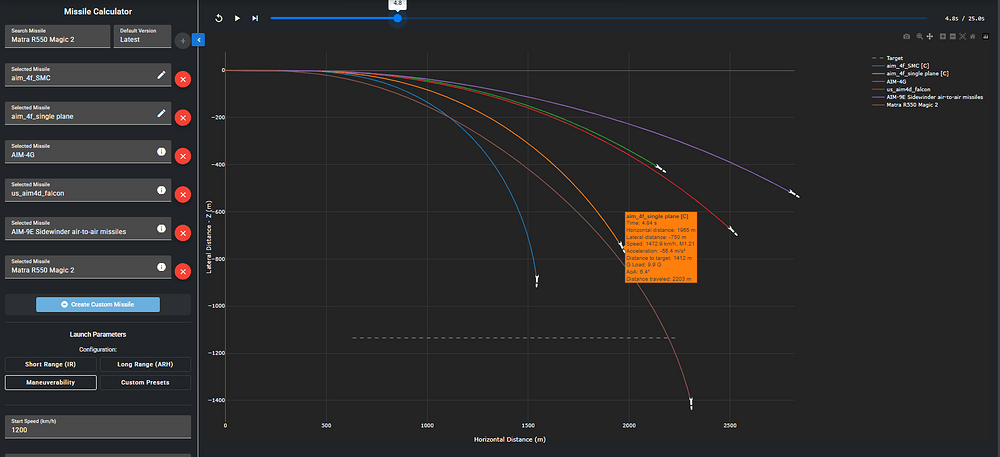This screenshot has height=457, width=1000.
Task: Skip to end of simulation
Action: pyautogui.click(x=255, y=18)
